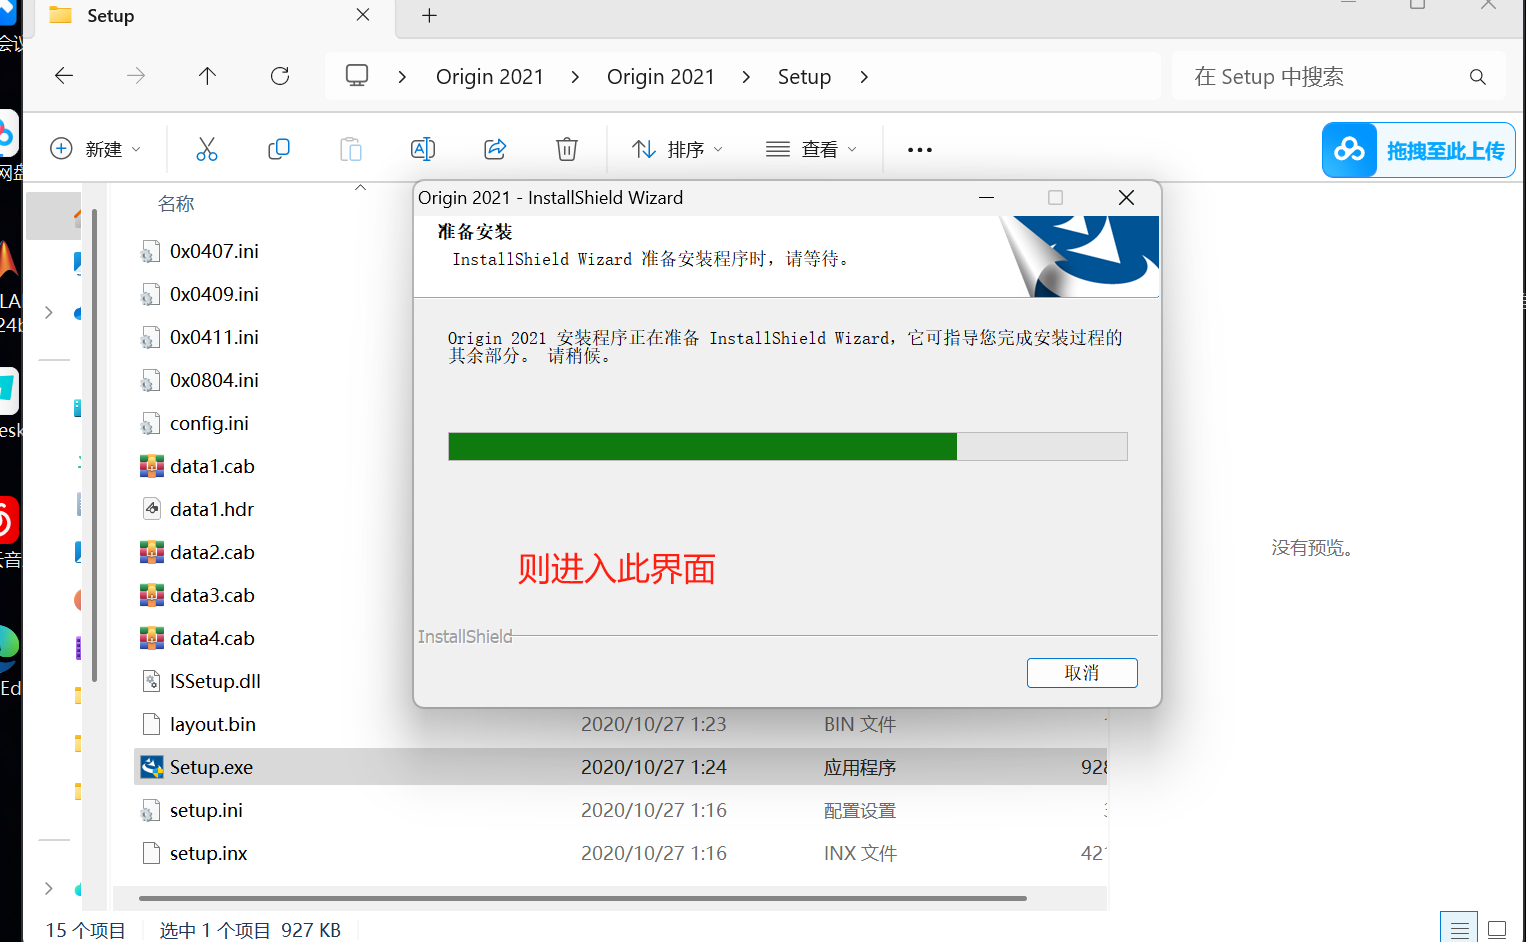Switch to details view in the status bar
1526x942 pixels.
tap(1459, 928)
